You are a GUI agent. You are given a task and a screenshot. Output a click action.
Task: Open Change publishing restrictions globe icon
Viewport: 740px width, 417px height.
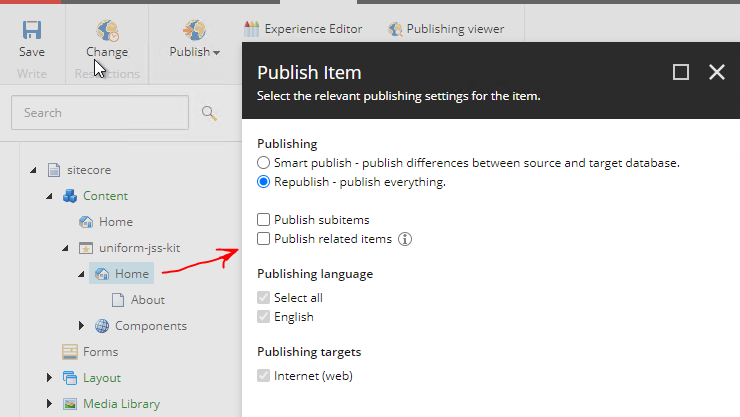(108, 31)
